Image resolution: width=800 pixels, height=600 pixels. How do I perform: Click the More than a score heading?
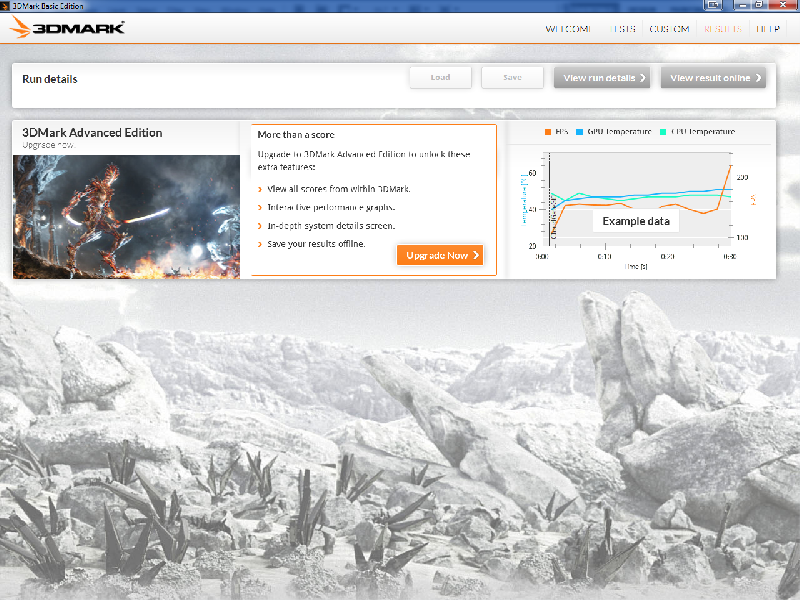[x=296, y=135]
